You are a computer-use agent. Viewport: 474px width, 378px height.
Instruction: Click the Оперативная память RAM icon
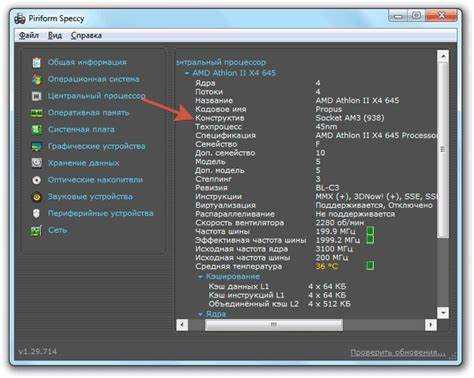pos(36,113)
